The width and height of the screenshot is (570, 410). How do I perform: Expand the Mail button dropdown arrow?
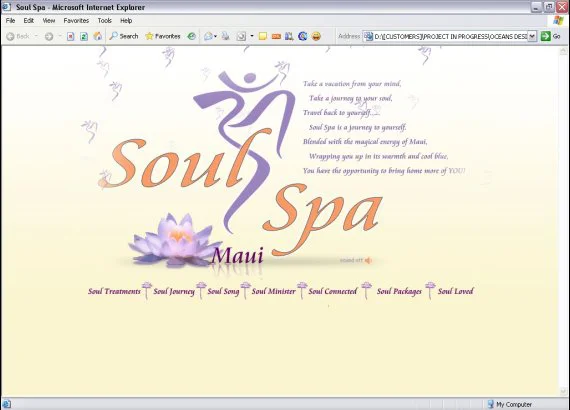coord(216,36)
